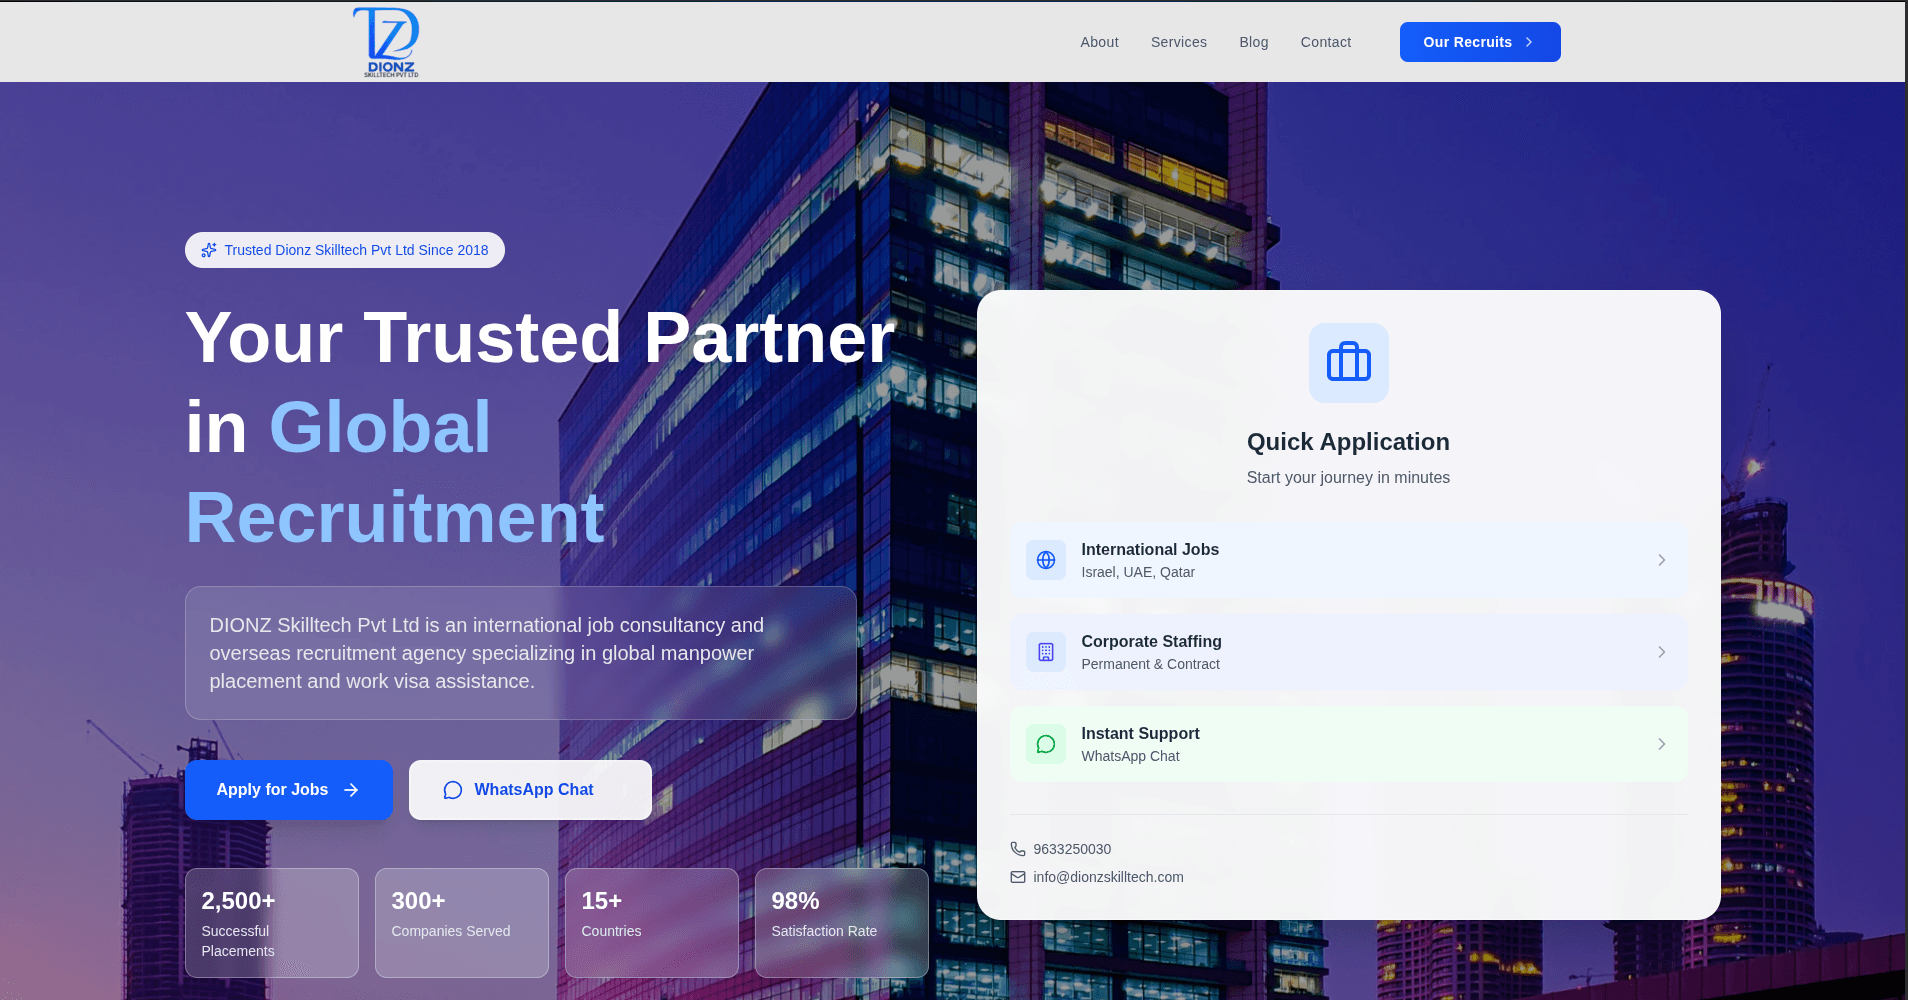
Task: Click the 'Permanent & Contract' subtitle
Action: click(1150, 664)
